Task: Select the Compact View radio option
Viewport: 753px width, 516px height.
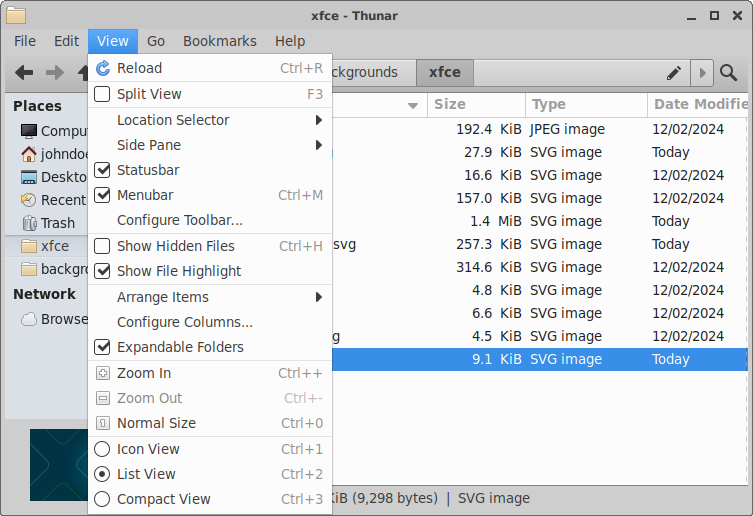Action: [x=102, y=499]
